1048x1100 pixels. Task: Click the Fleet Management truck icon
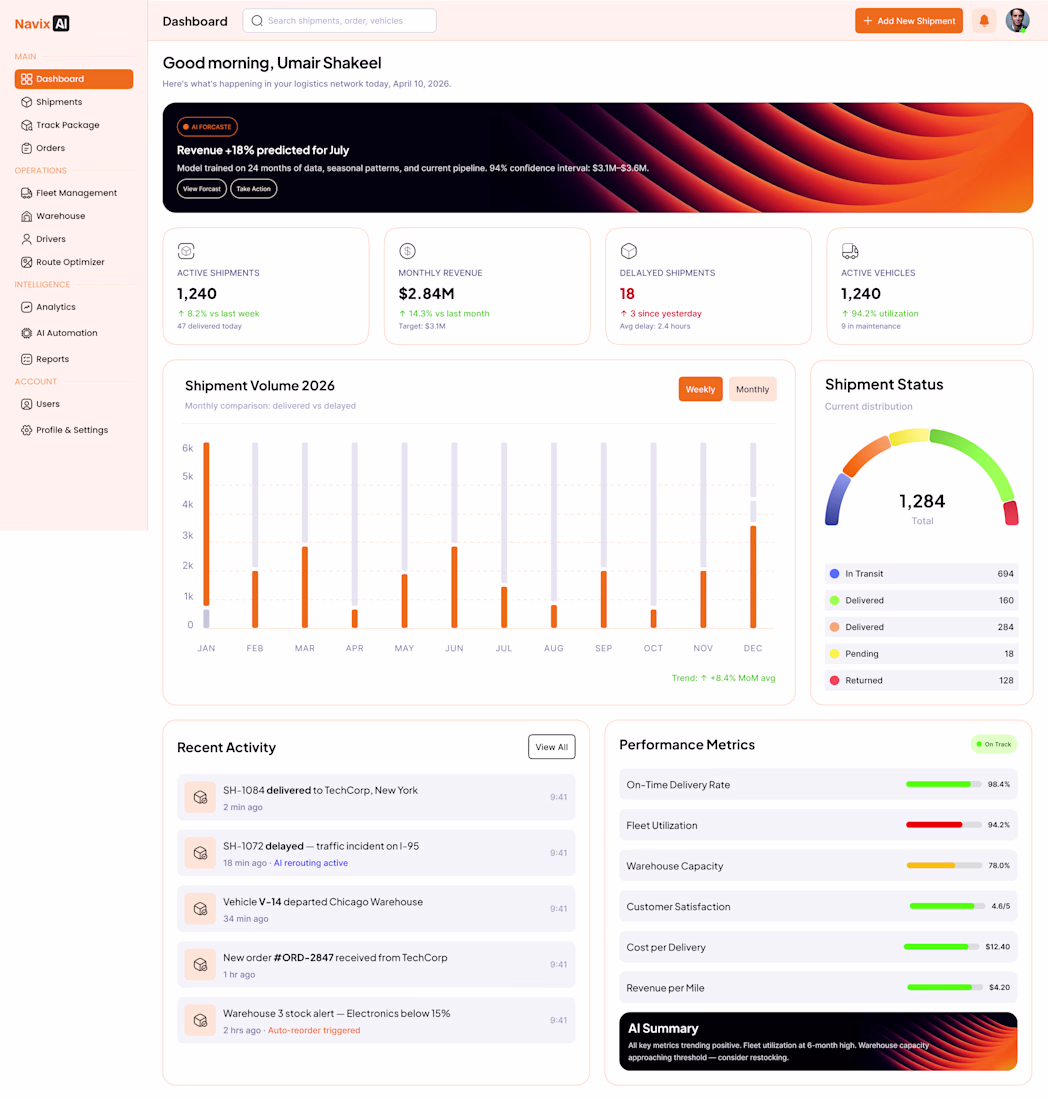[x=27, y=193]
